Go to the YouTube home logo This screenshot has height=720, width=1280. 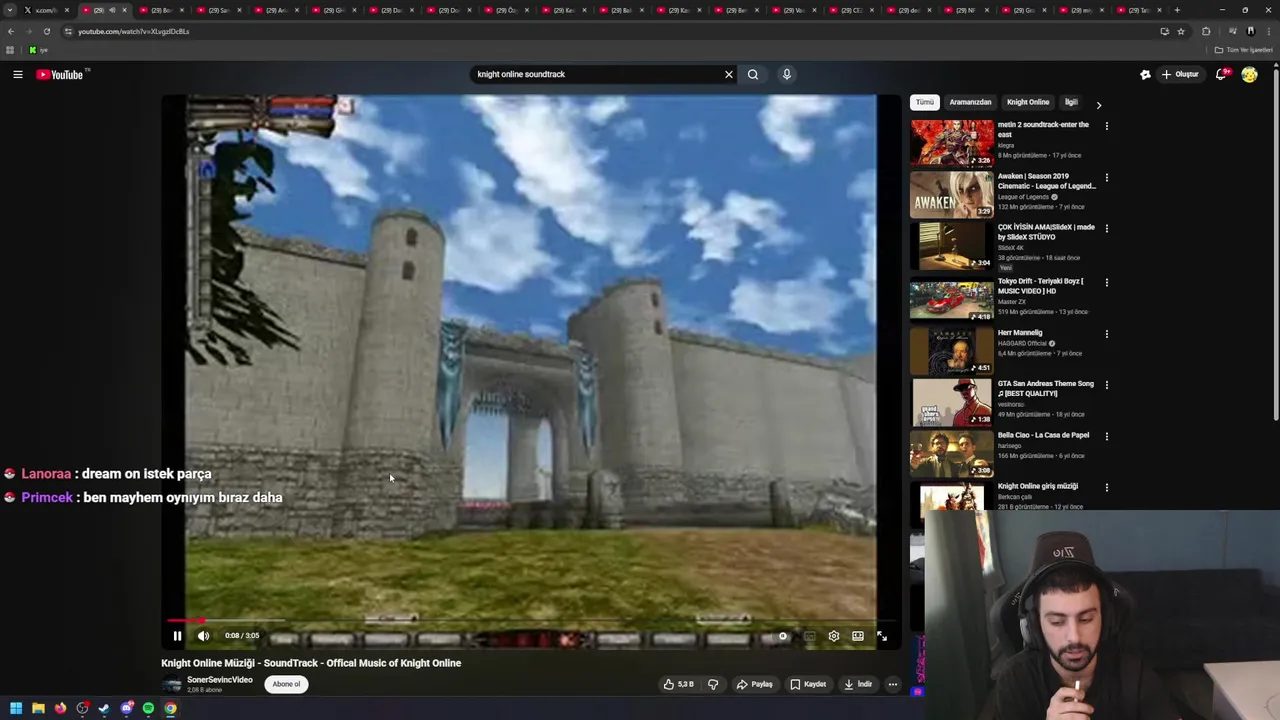point(60,74)
